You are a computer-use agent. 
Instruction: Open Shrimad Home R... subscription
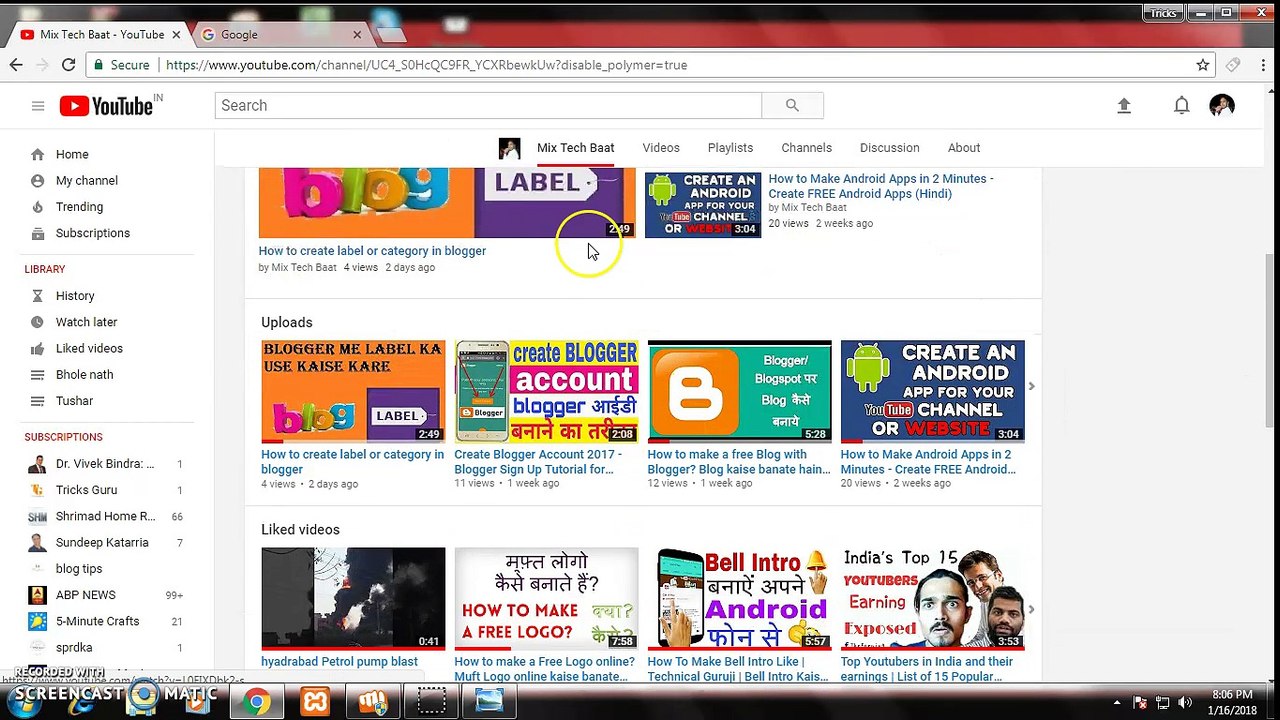105,516
